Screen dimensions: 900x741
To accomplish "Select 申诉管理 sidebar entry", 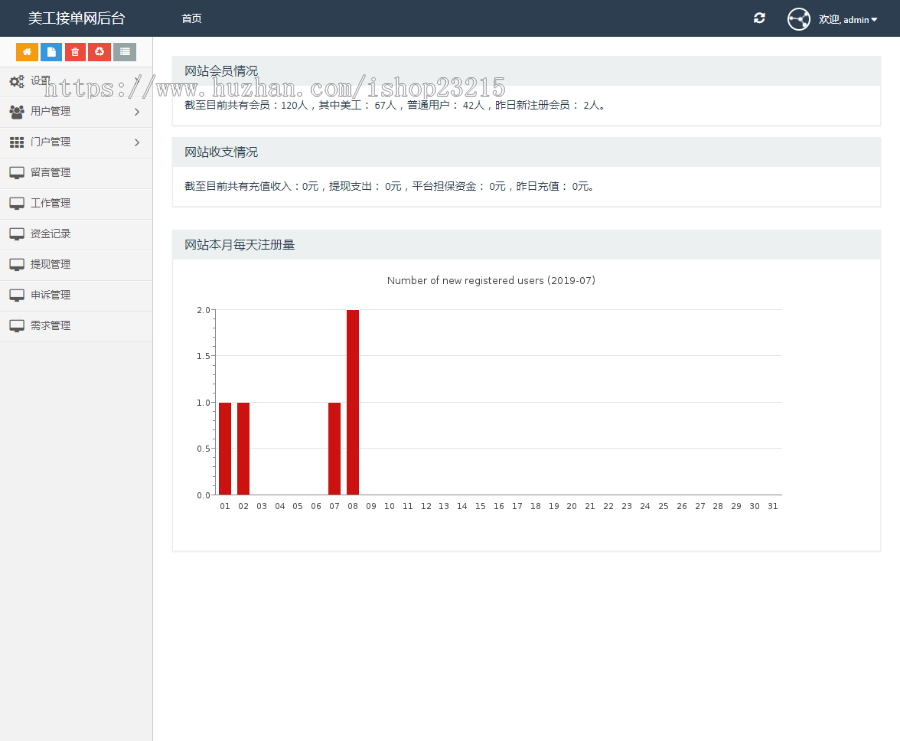I will (50, 295).
